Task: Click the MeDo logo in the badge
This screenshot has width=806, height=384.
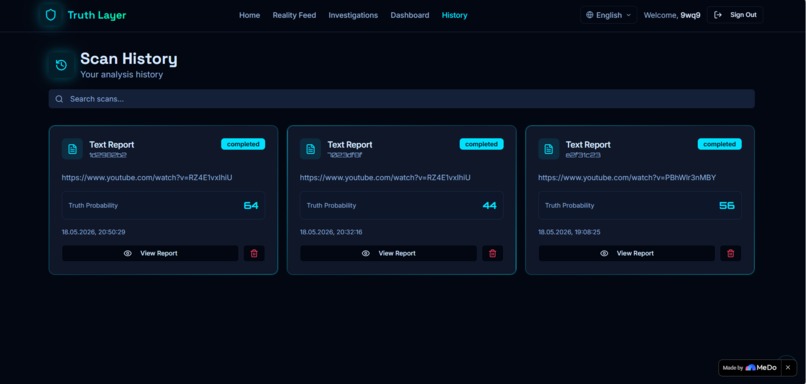Action: [x=761, y=368]
